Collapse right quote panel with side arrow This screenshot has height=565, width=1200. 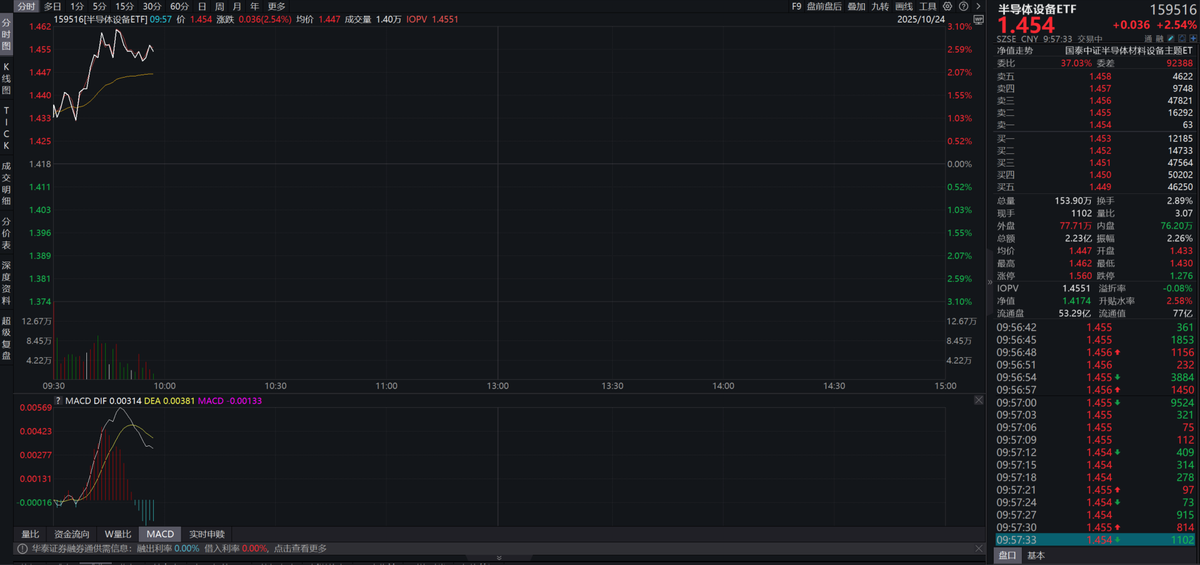[991, 282]
